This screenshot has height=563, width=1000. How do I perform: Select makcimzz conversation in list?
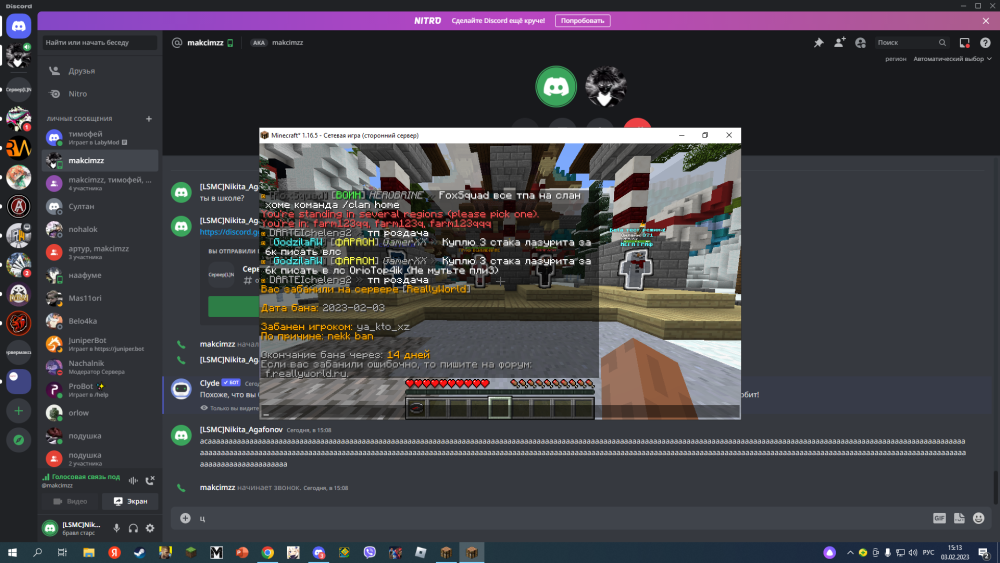99,161
